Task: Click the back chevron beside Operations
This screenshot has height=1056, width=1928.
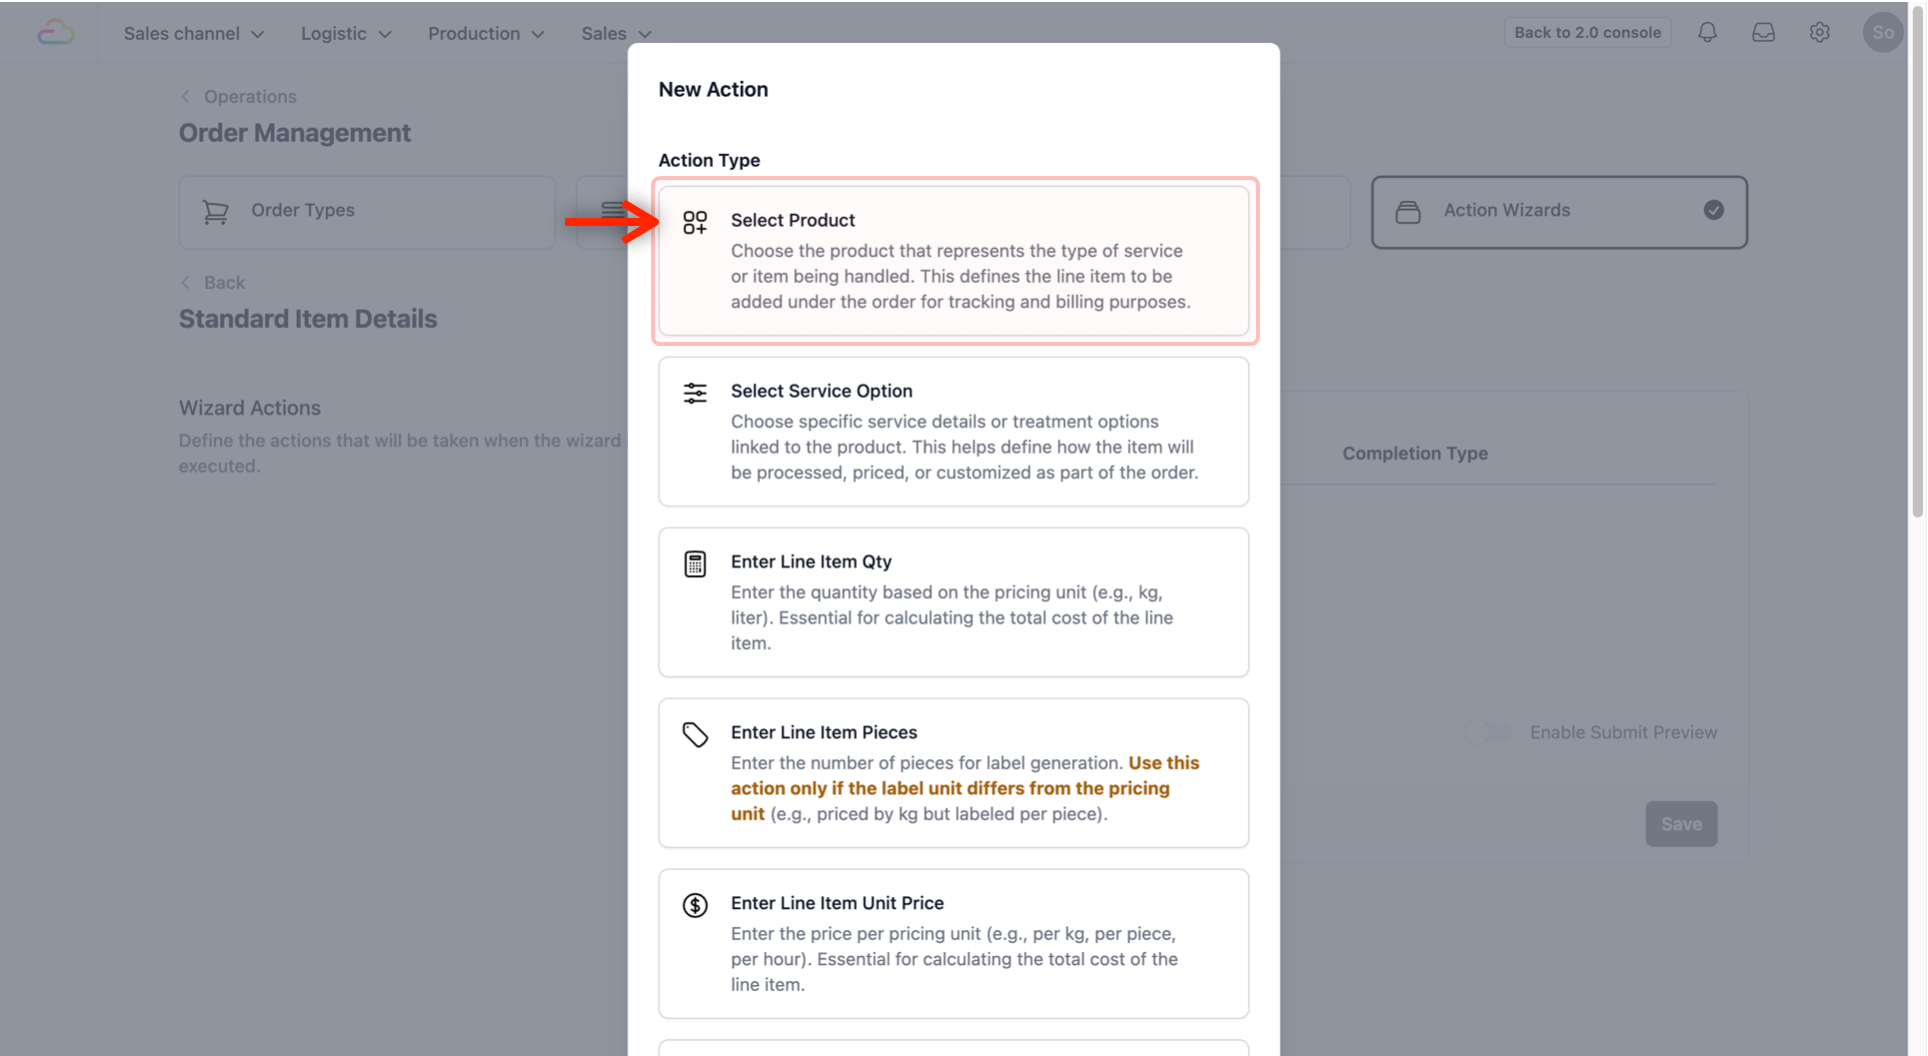Action: pyautogui.click(x=185, y=96)
